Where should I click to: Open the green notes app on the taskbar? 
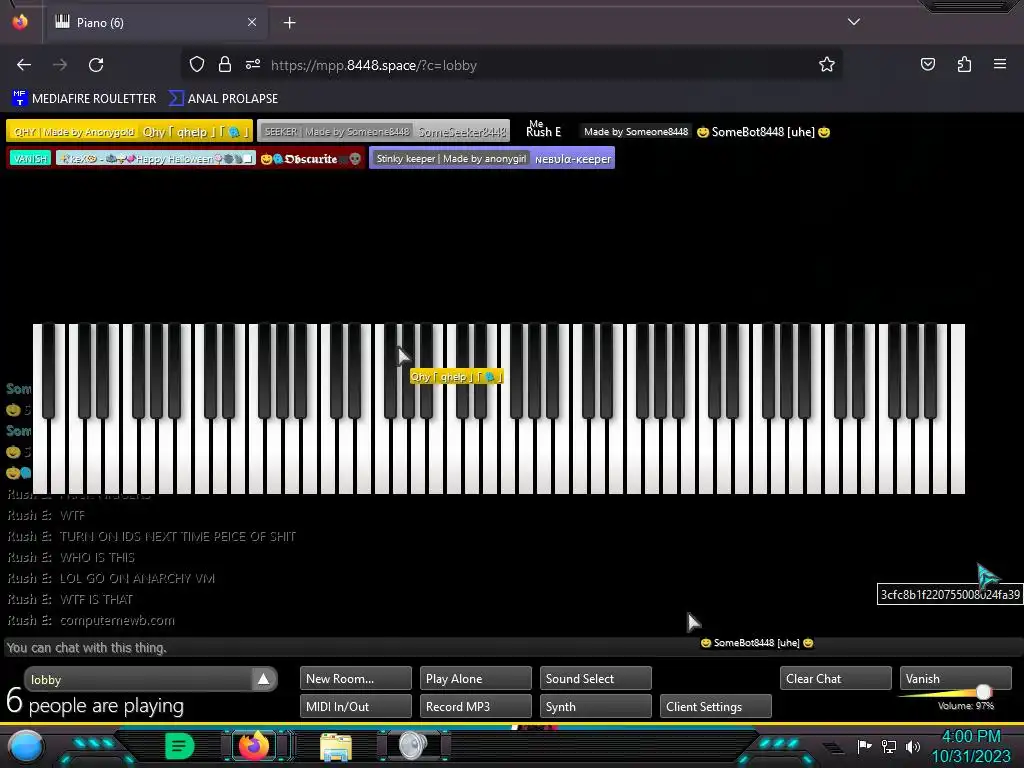tap(180, 746)
